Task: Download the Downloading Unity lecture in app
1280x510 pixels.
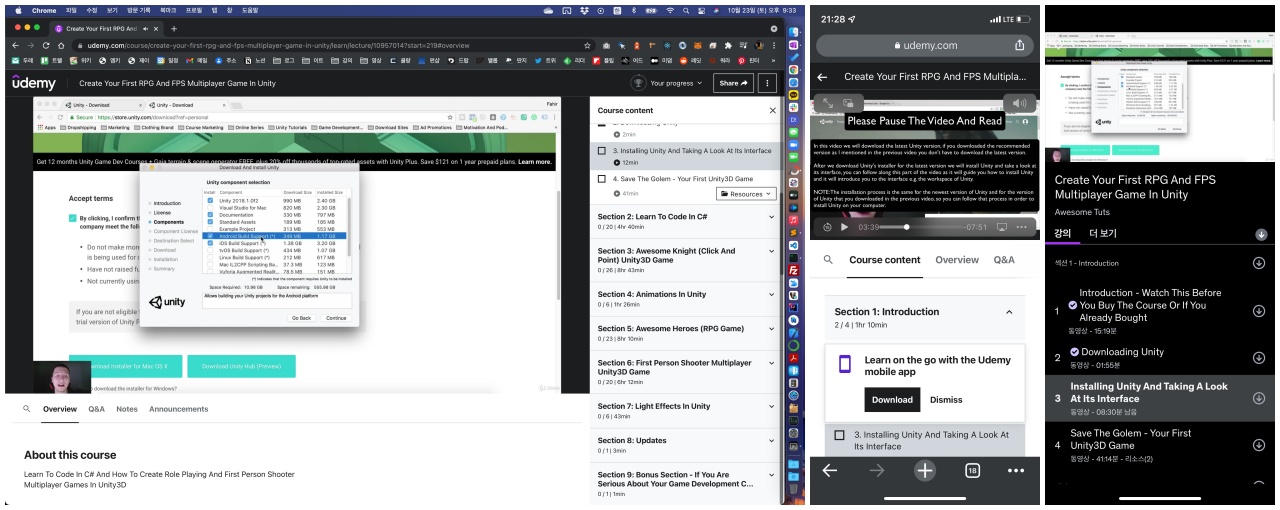Action: (x=1258, y=357)
